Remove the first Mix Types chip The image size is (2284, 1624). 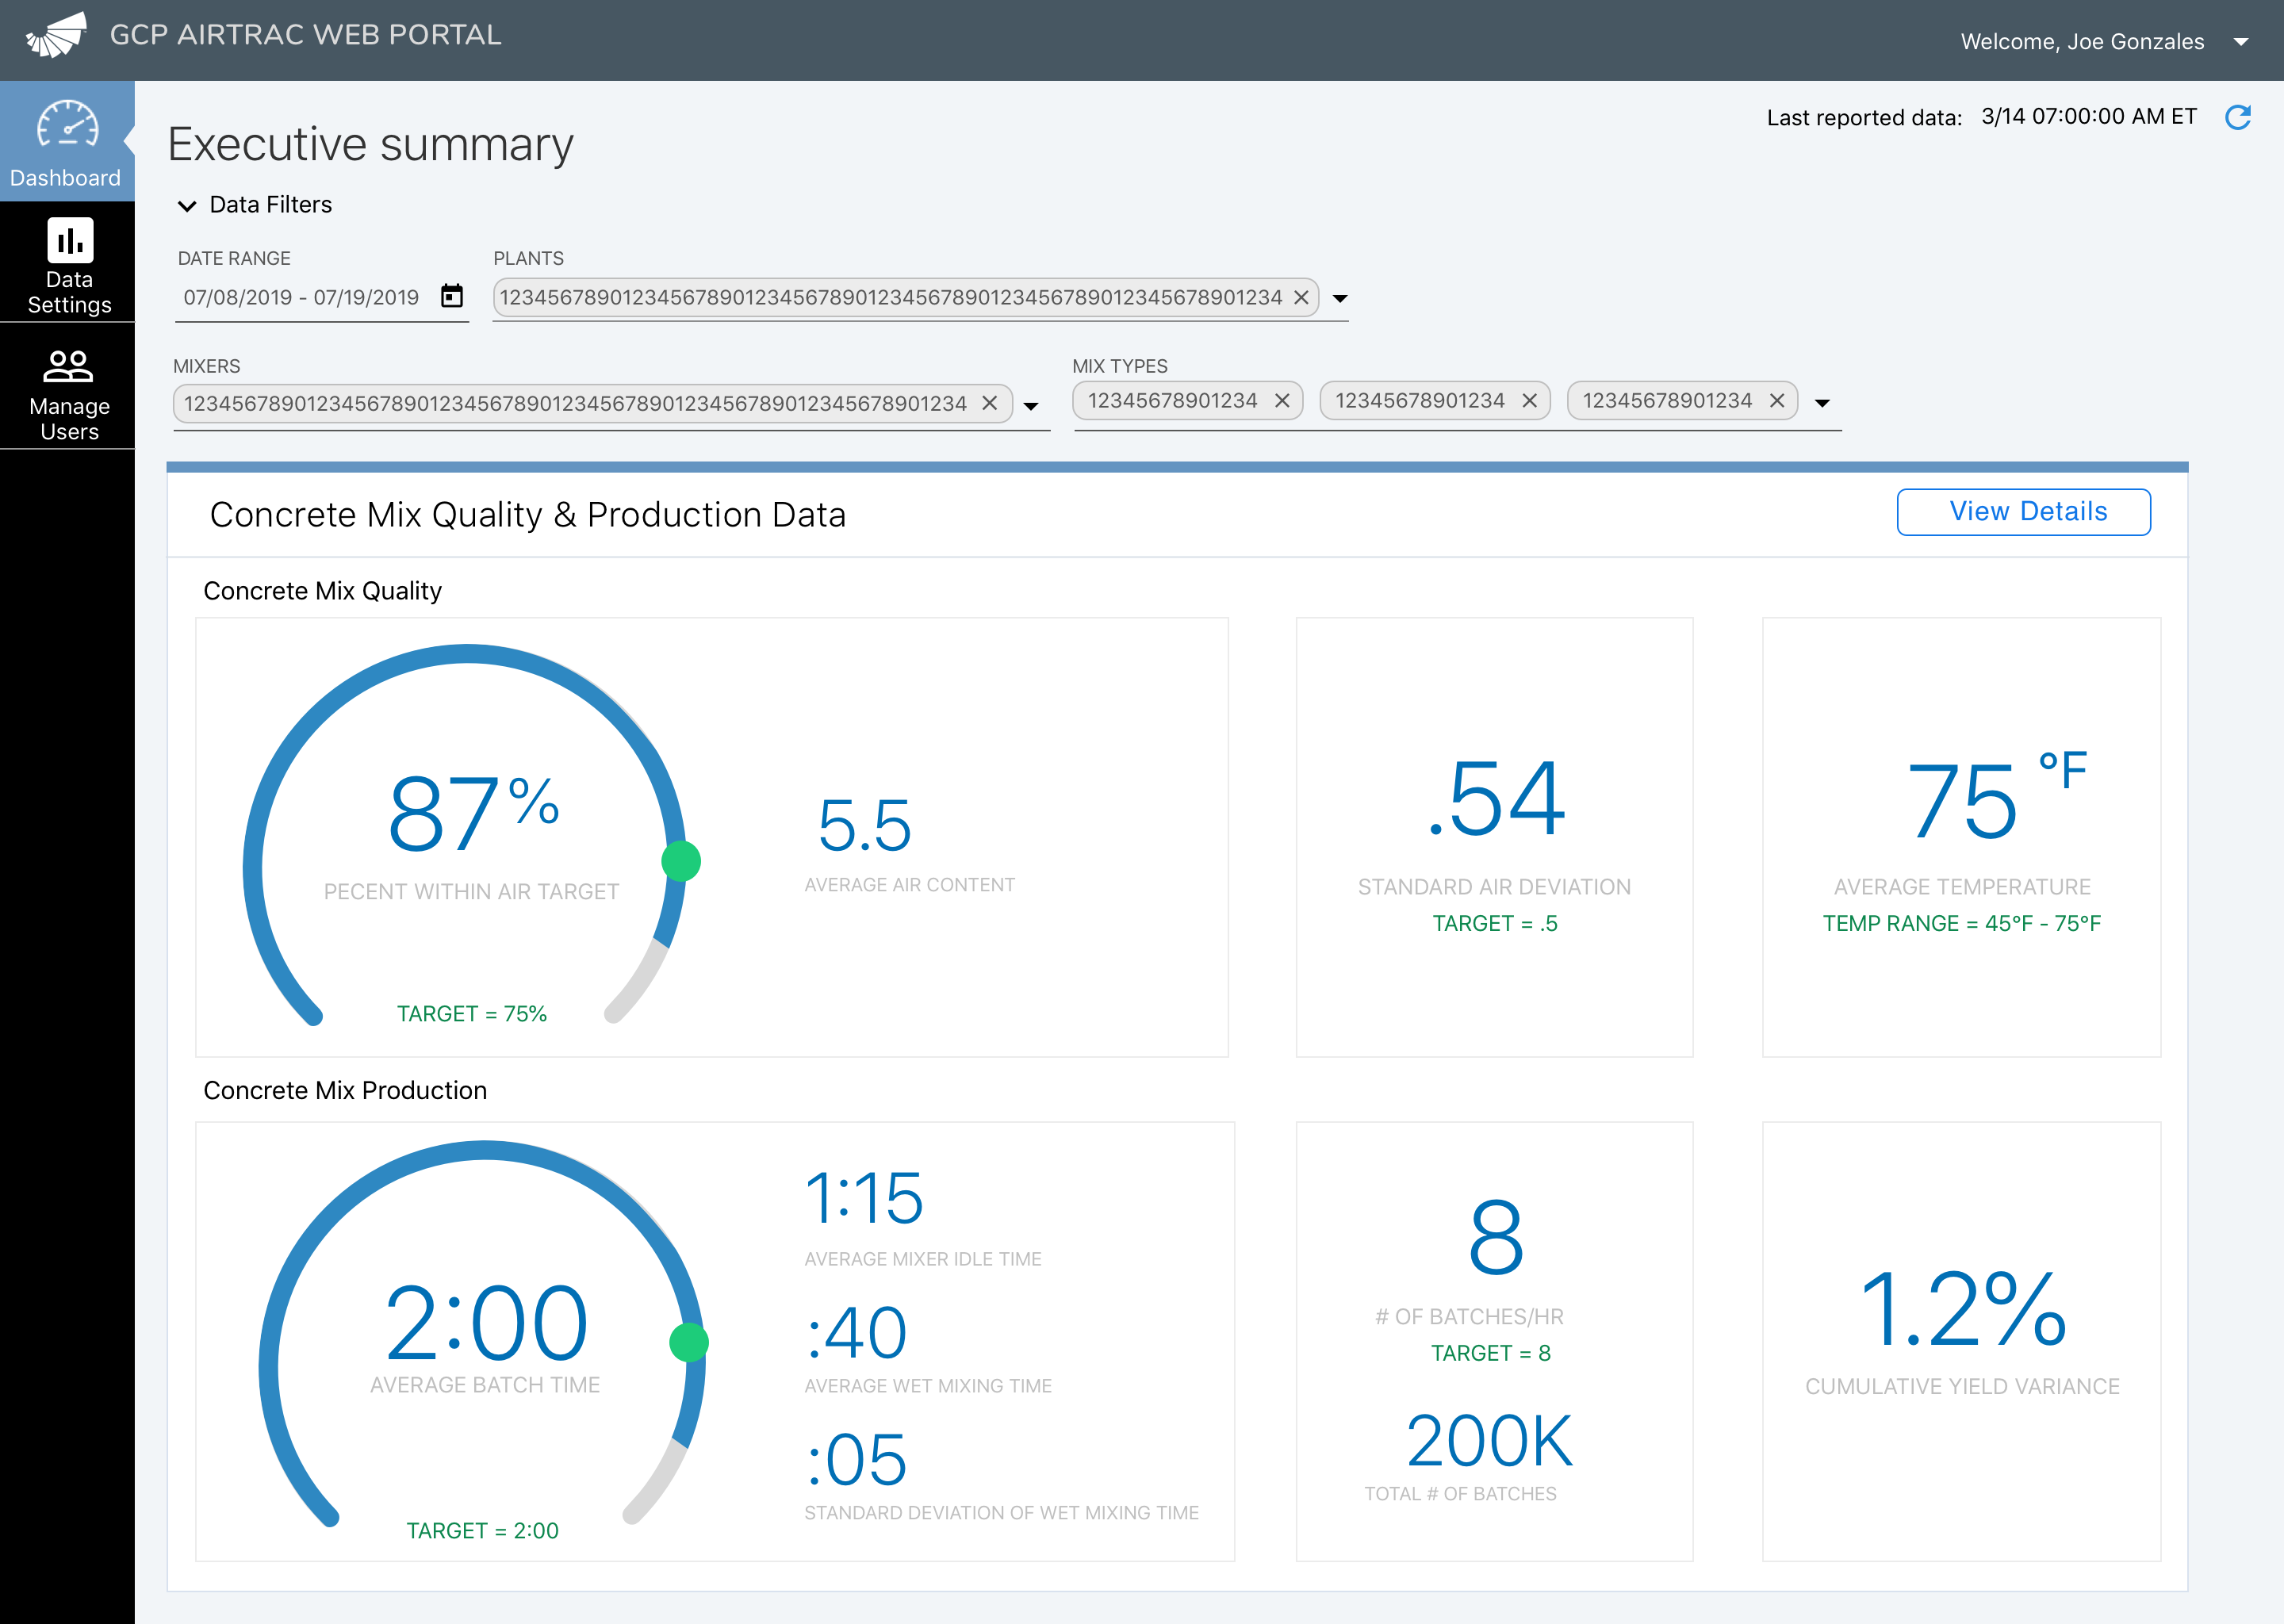(x=1282, y=401)
